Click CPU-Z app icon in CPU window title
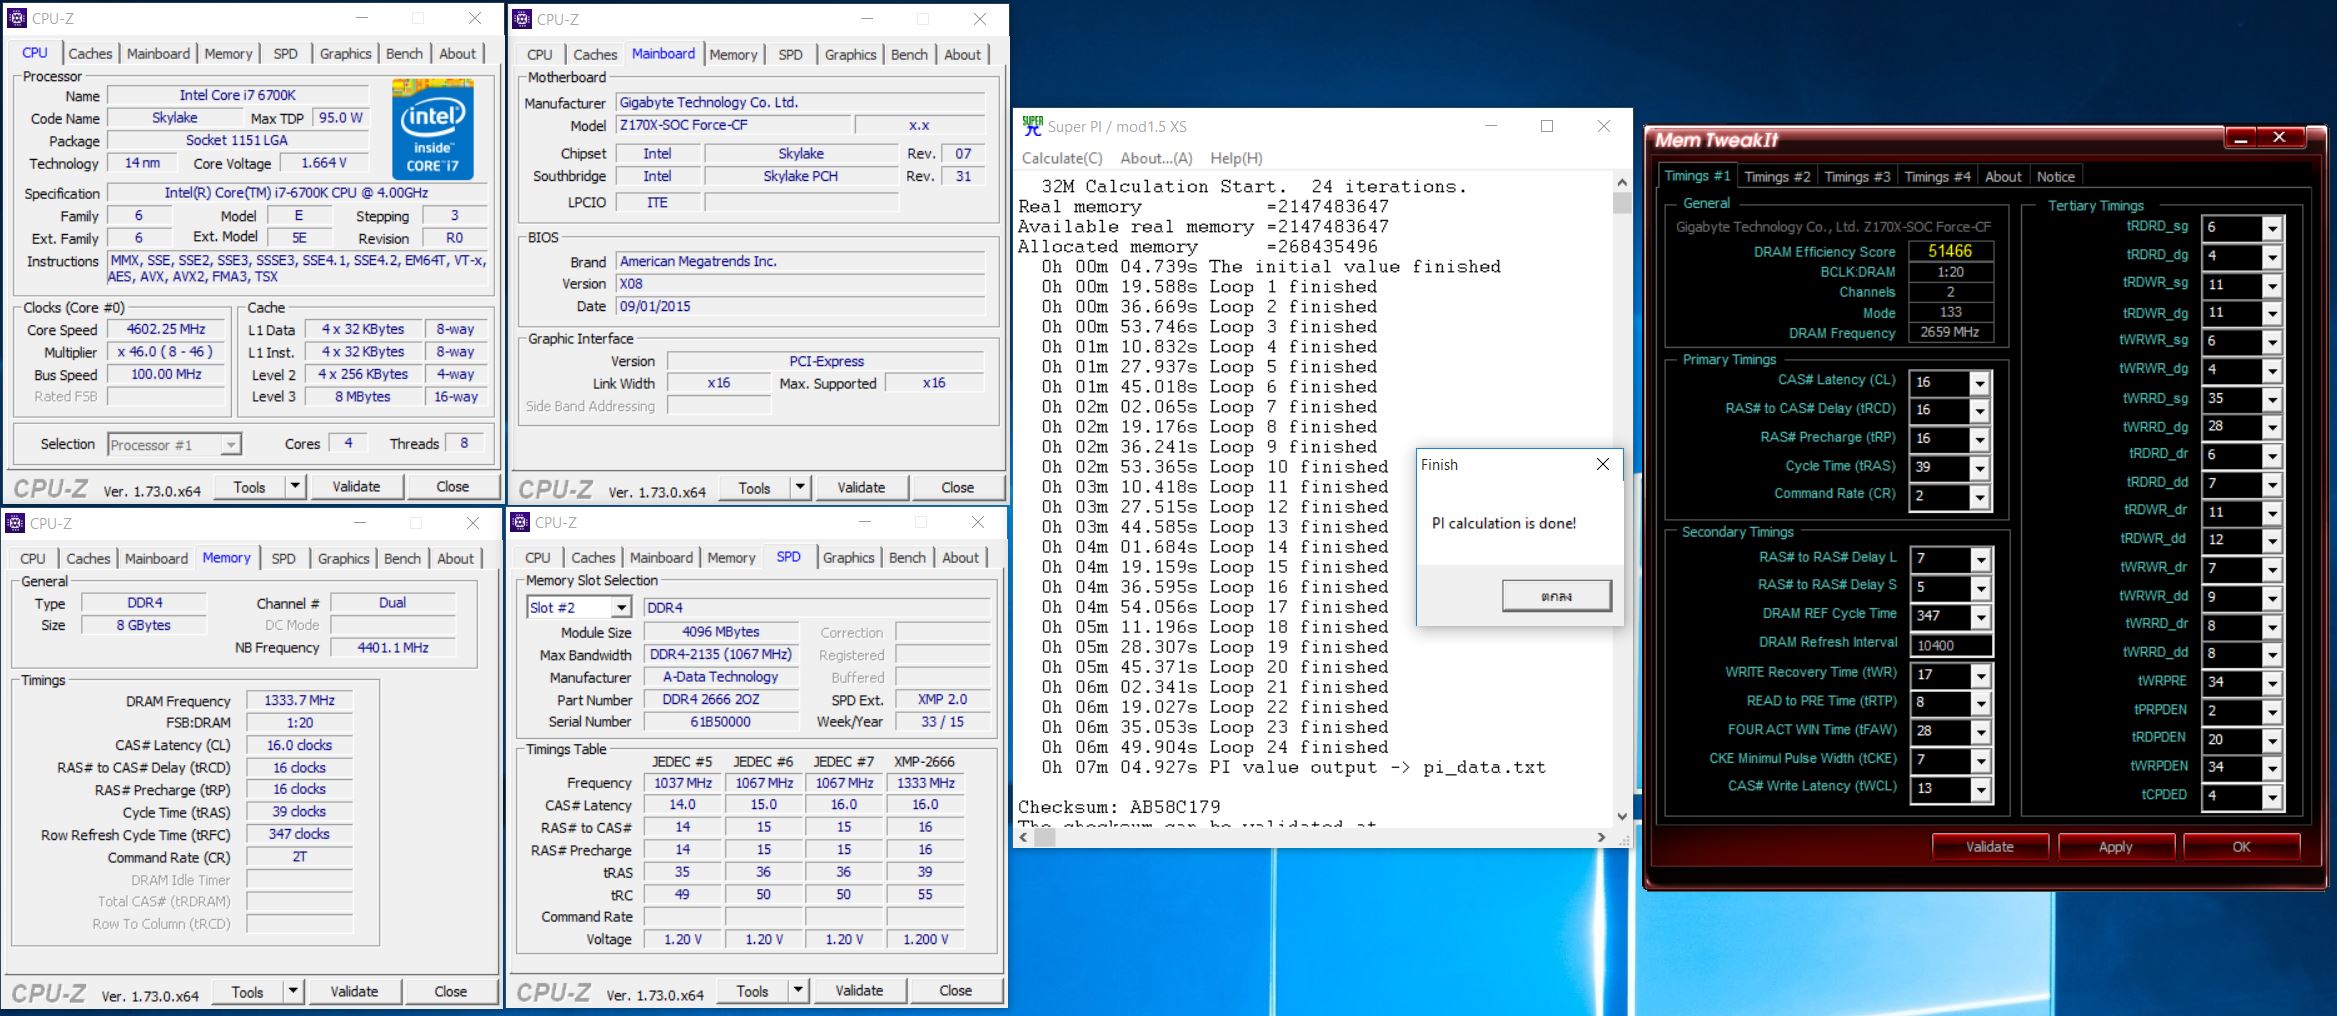The height and width of the screenshot is (1016, 2337). pyautogui.click(x=17, y=18)
